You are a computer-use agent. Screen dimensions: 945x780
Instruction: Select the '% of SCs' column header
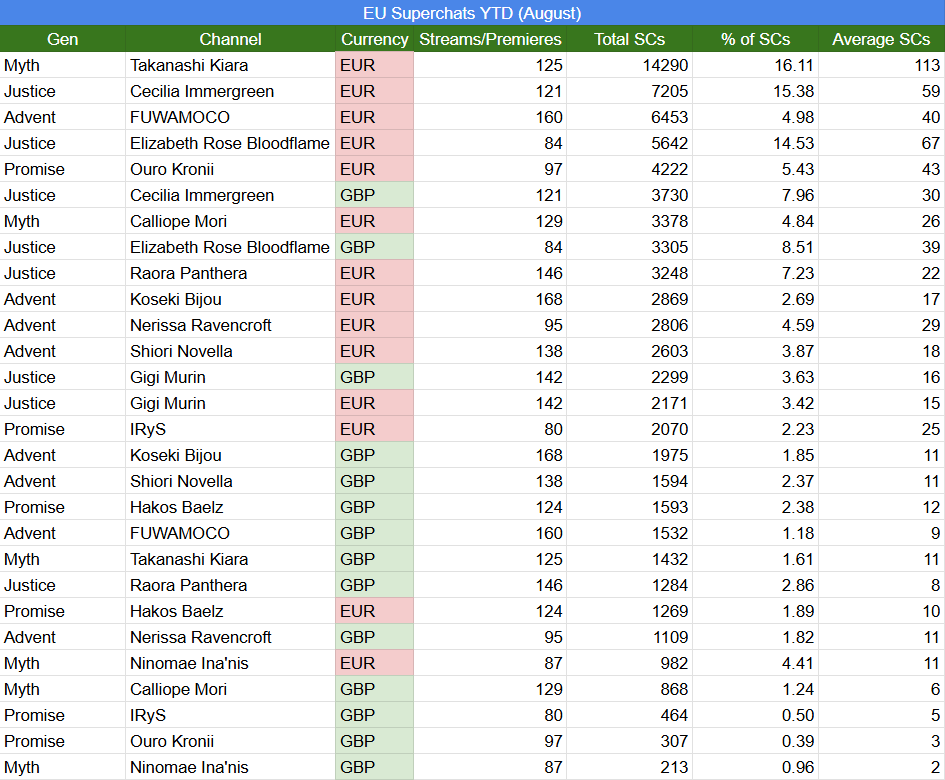pyautogui.click(x=755, y=39)
